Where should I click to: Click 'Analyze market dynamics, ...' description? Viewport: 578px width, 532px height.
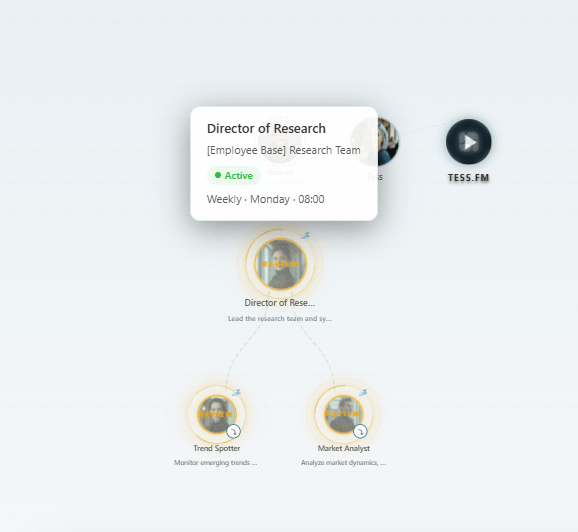pos(344,463)
